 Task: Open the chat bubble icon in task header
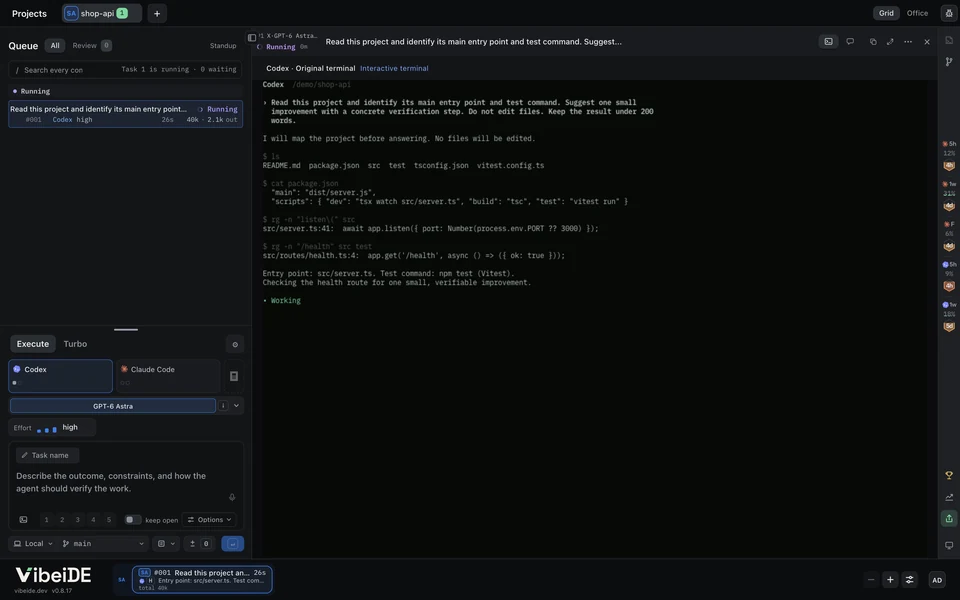pyautogui.click(x=850, y=42)
